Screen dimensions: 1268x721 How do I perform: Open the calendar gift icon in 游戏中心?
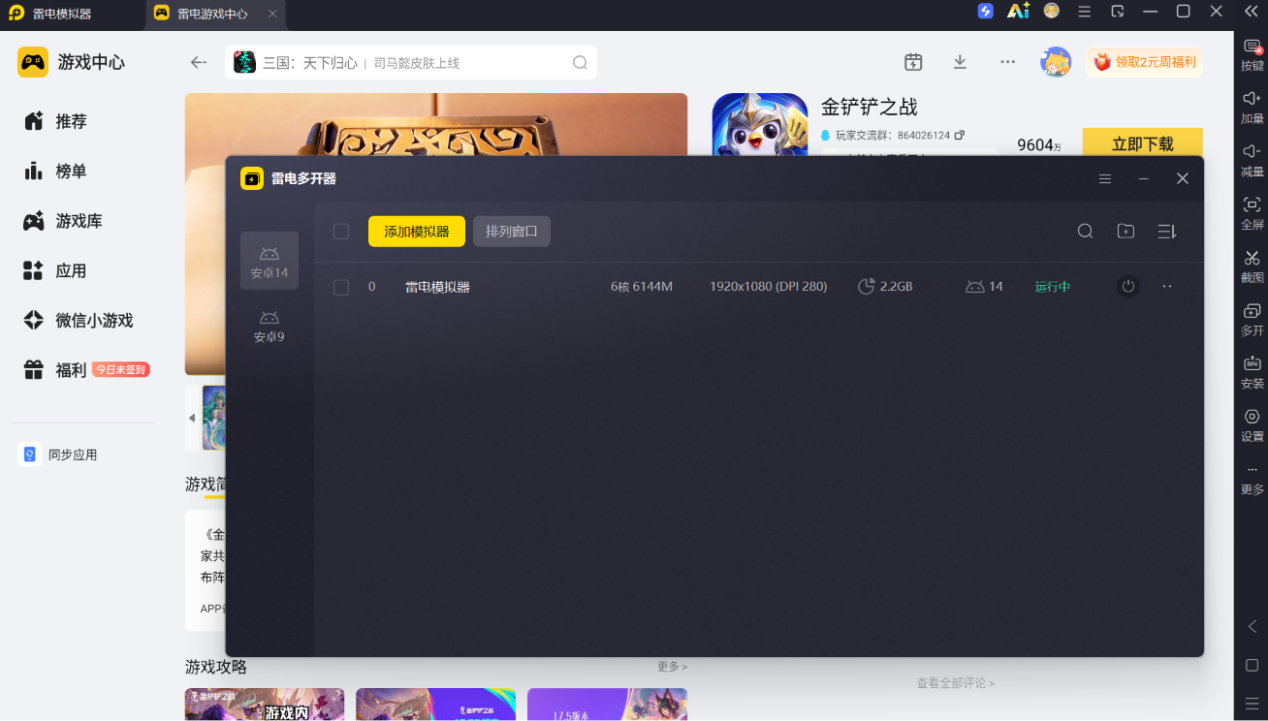913,62
